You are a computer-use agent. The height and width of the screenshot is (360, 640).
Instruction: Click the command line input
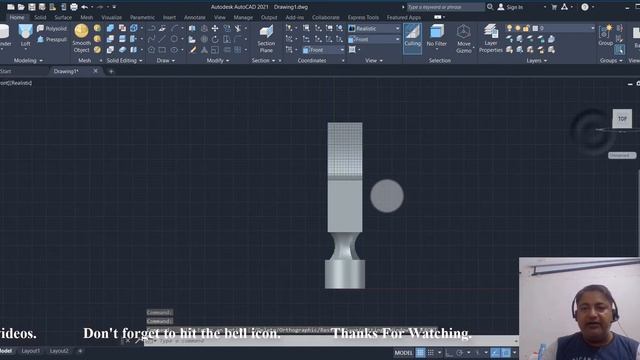click(331, 340)
